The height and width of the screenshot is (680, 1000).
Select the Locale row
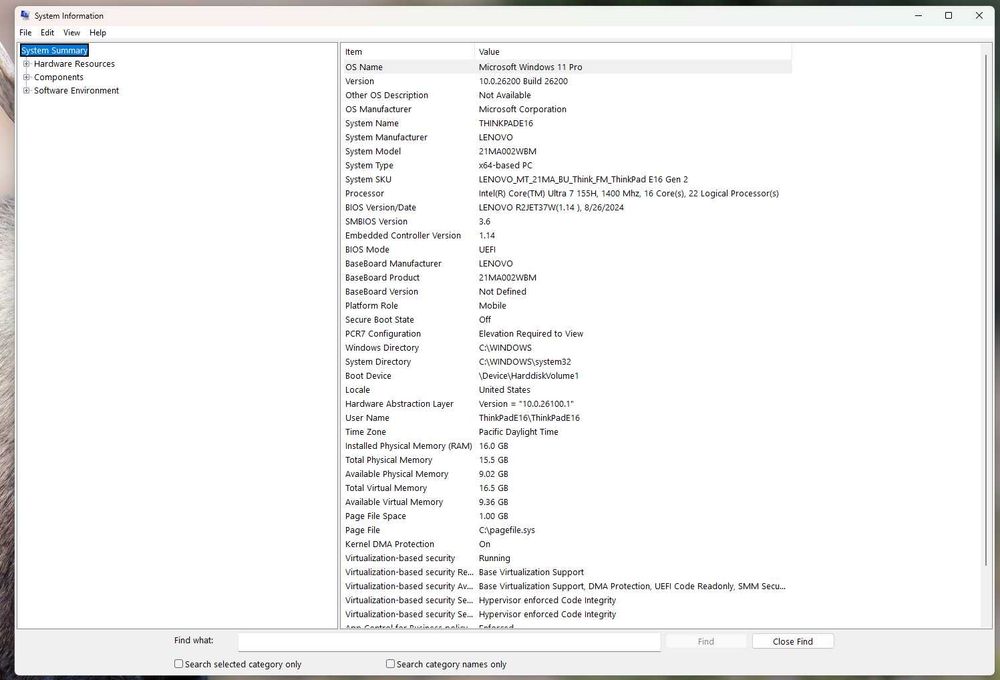tap(566, 390)
